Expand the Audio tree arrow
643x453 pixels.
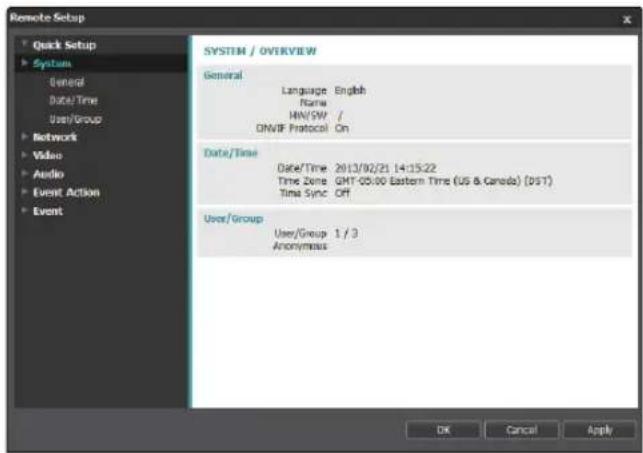[x=24, y=173]
